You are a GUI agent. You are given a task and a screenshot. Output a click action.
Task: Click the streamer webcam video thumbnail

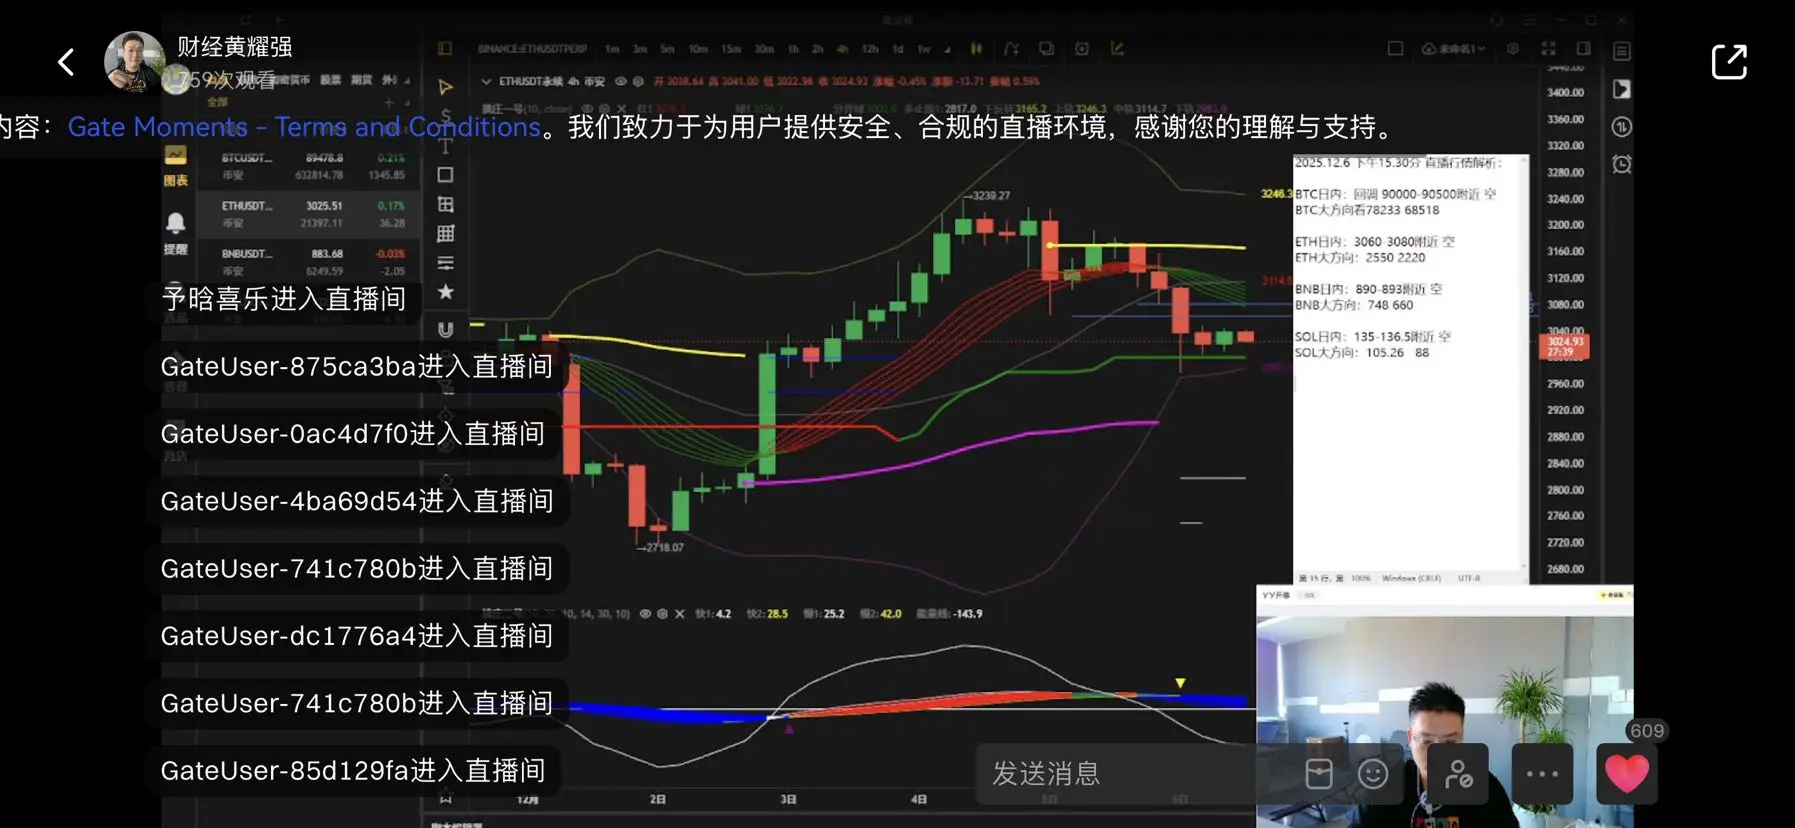[x=1445, y=708]
